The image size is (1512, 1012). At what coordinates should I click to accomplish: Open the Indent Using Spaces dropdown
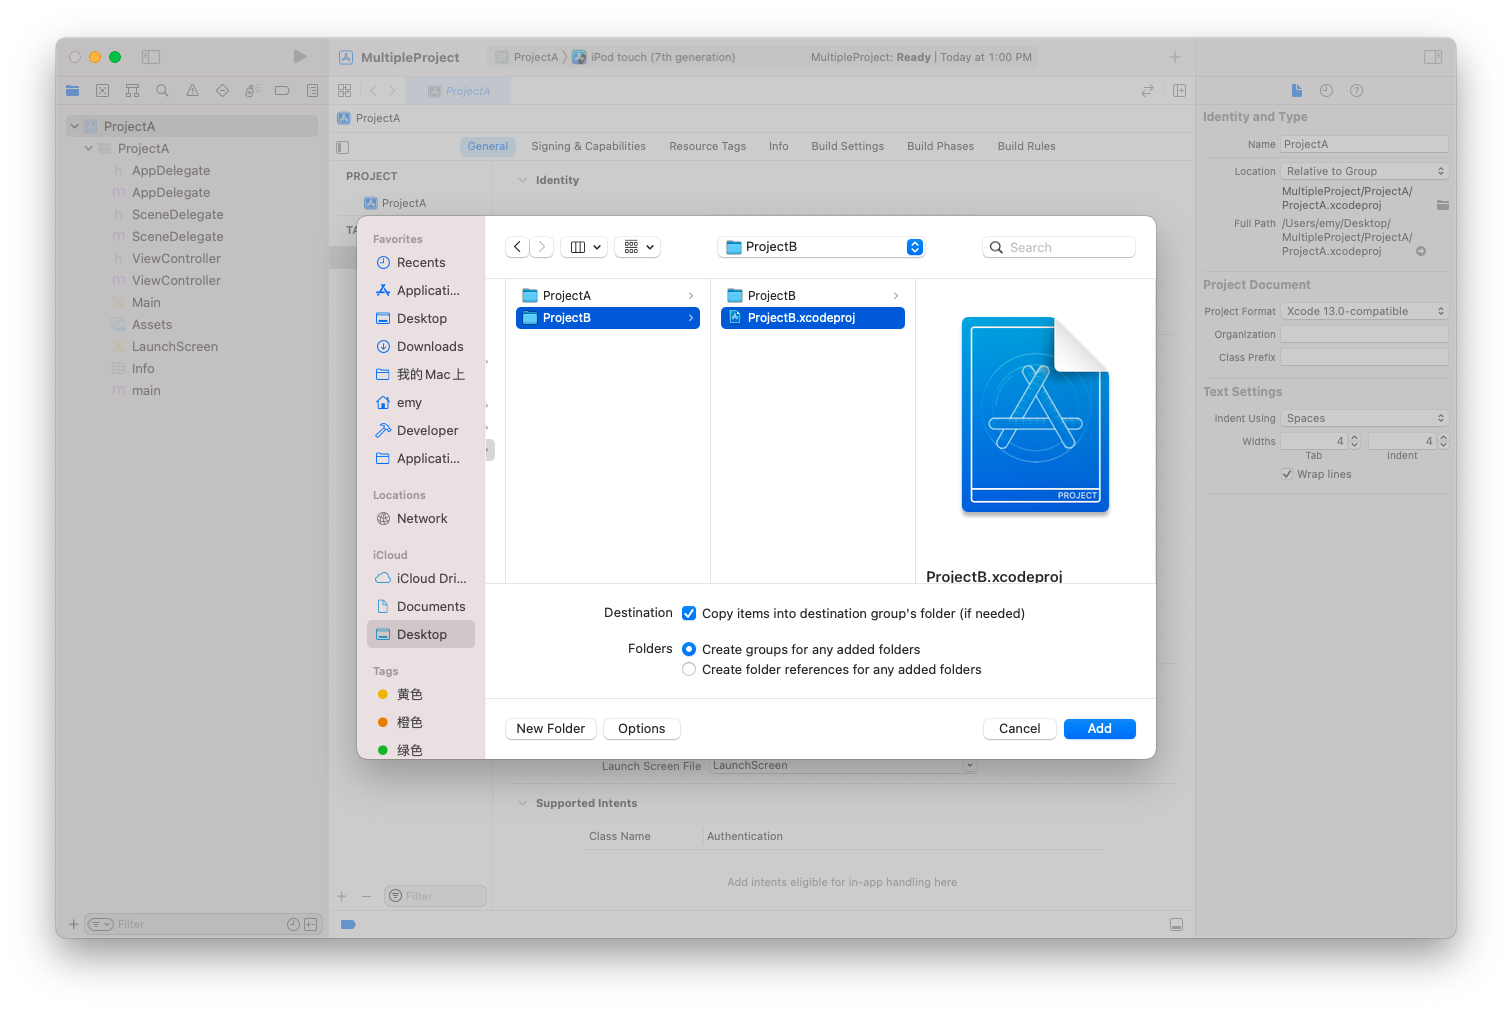[1365, 418]
